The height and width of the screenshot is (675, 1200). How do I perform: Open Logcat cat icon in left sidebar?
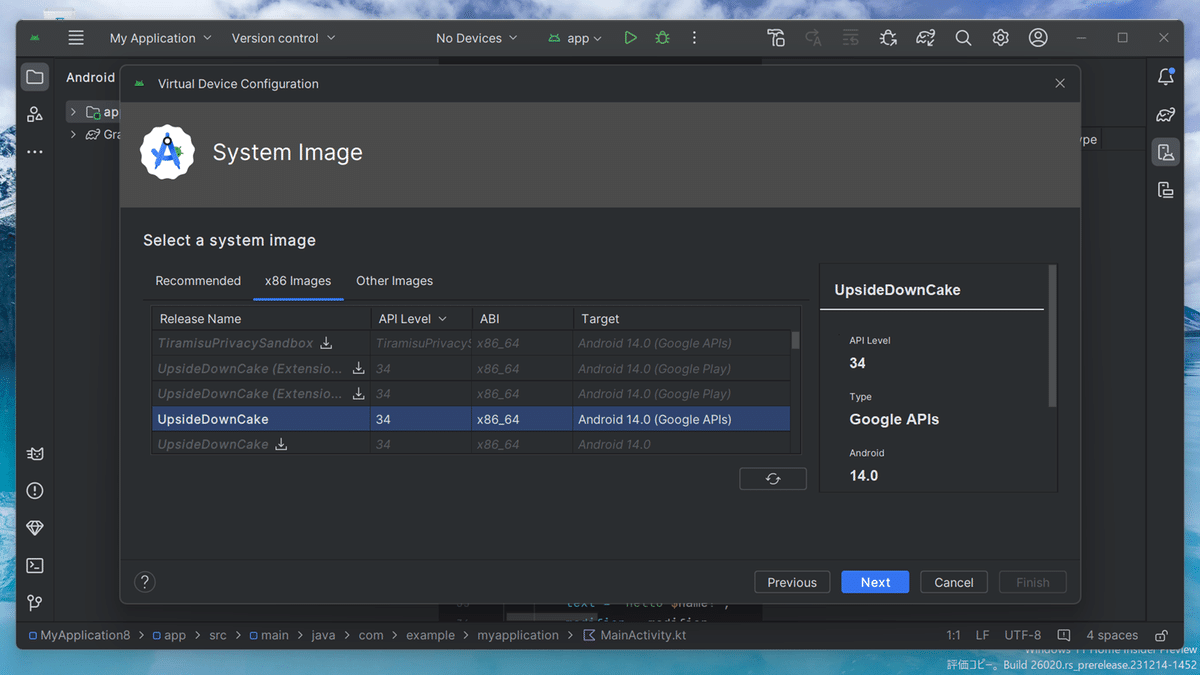click(35, 453)
